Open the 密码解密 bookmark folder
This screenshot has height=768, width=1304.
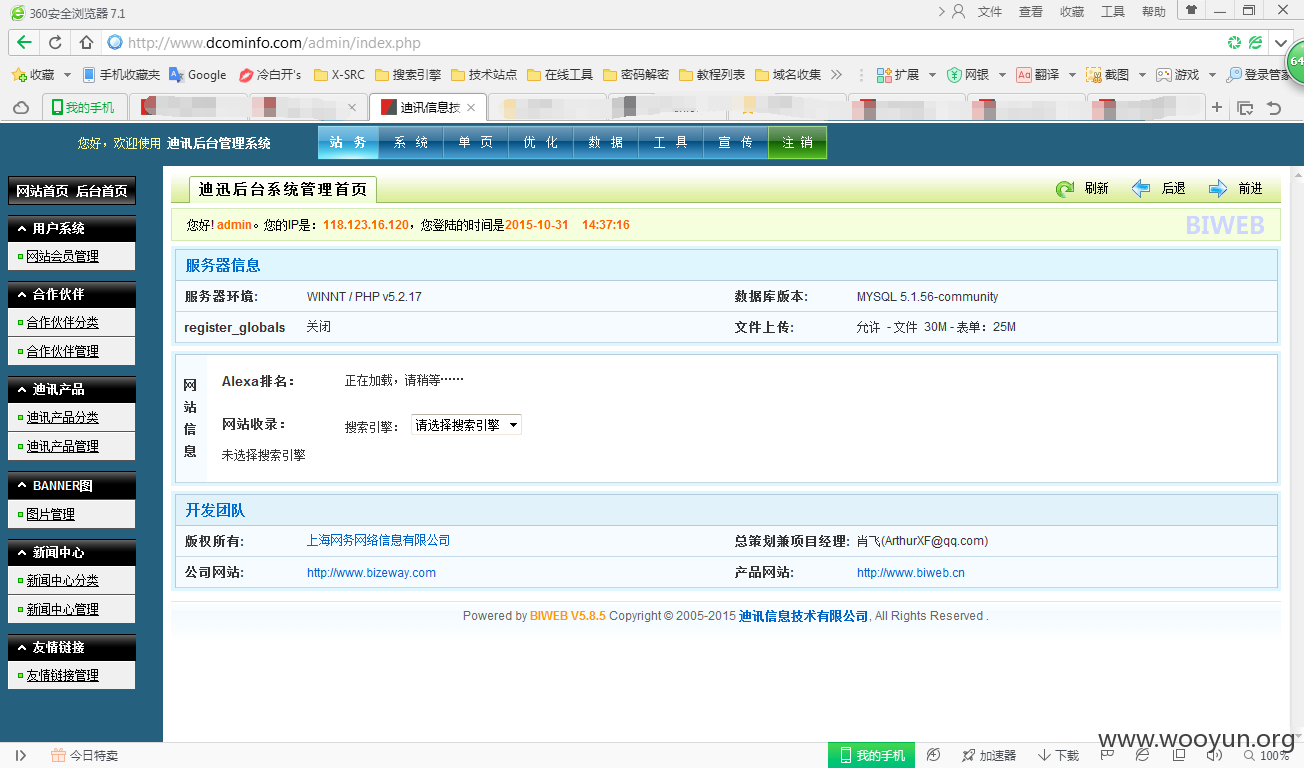click(636, 75)
